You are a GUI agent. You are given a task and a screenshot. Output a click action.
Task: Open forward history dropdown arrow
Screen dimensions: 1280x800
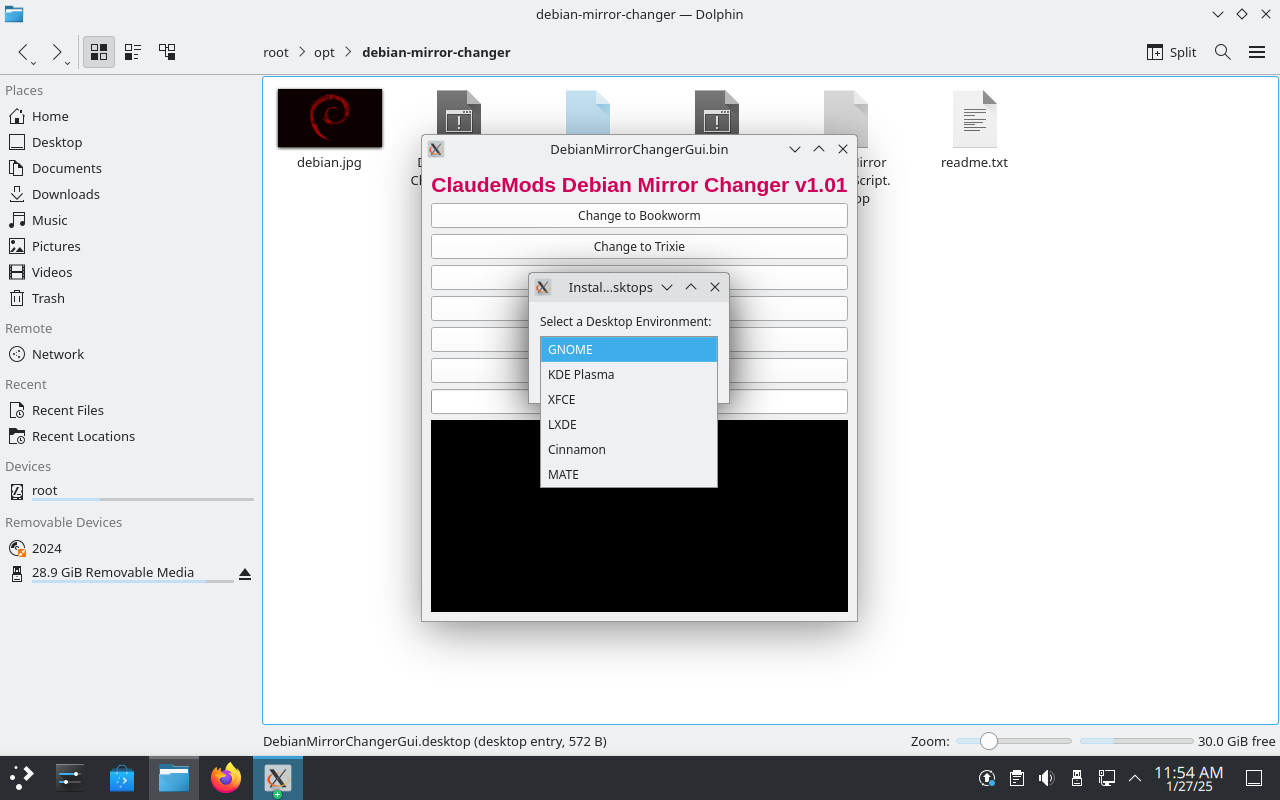click(68, 63)
